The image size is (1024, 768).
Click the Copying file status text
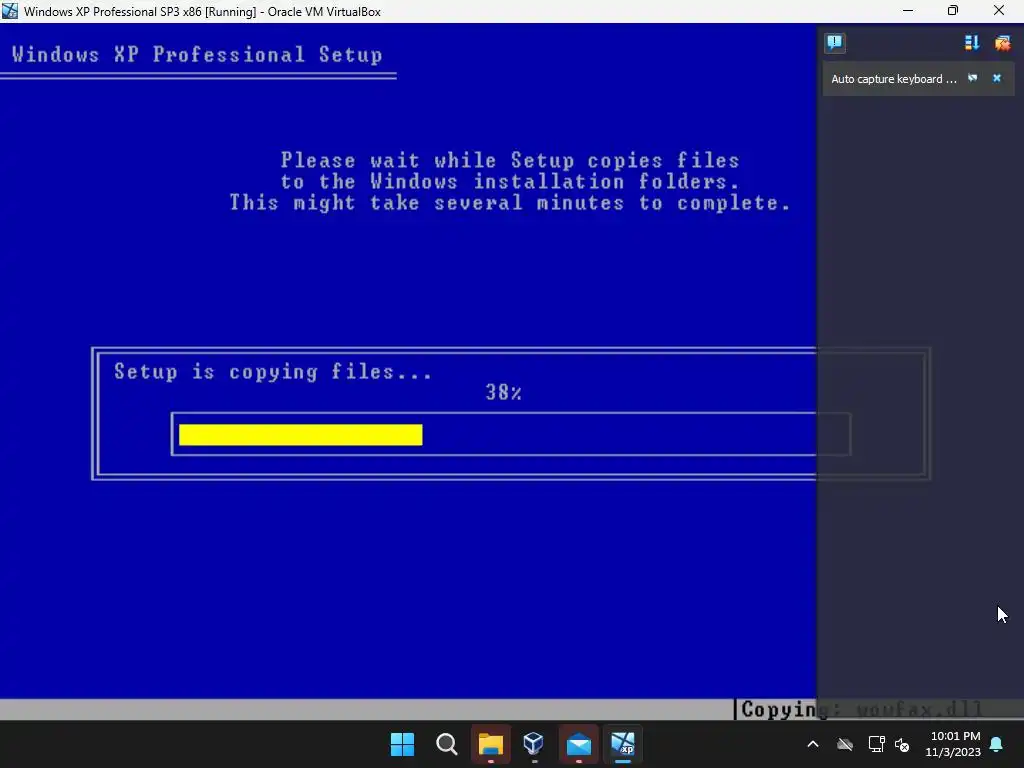(861, 709)
